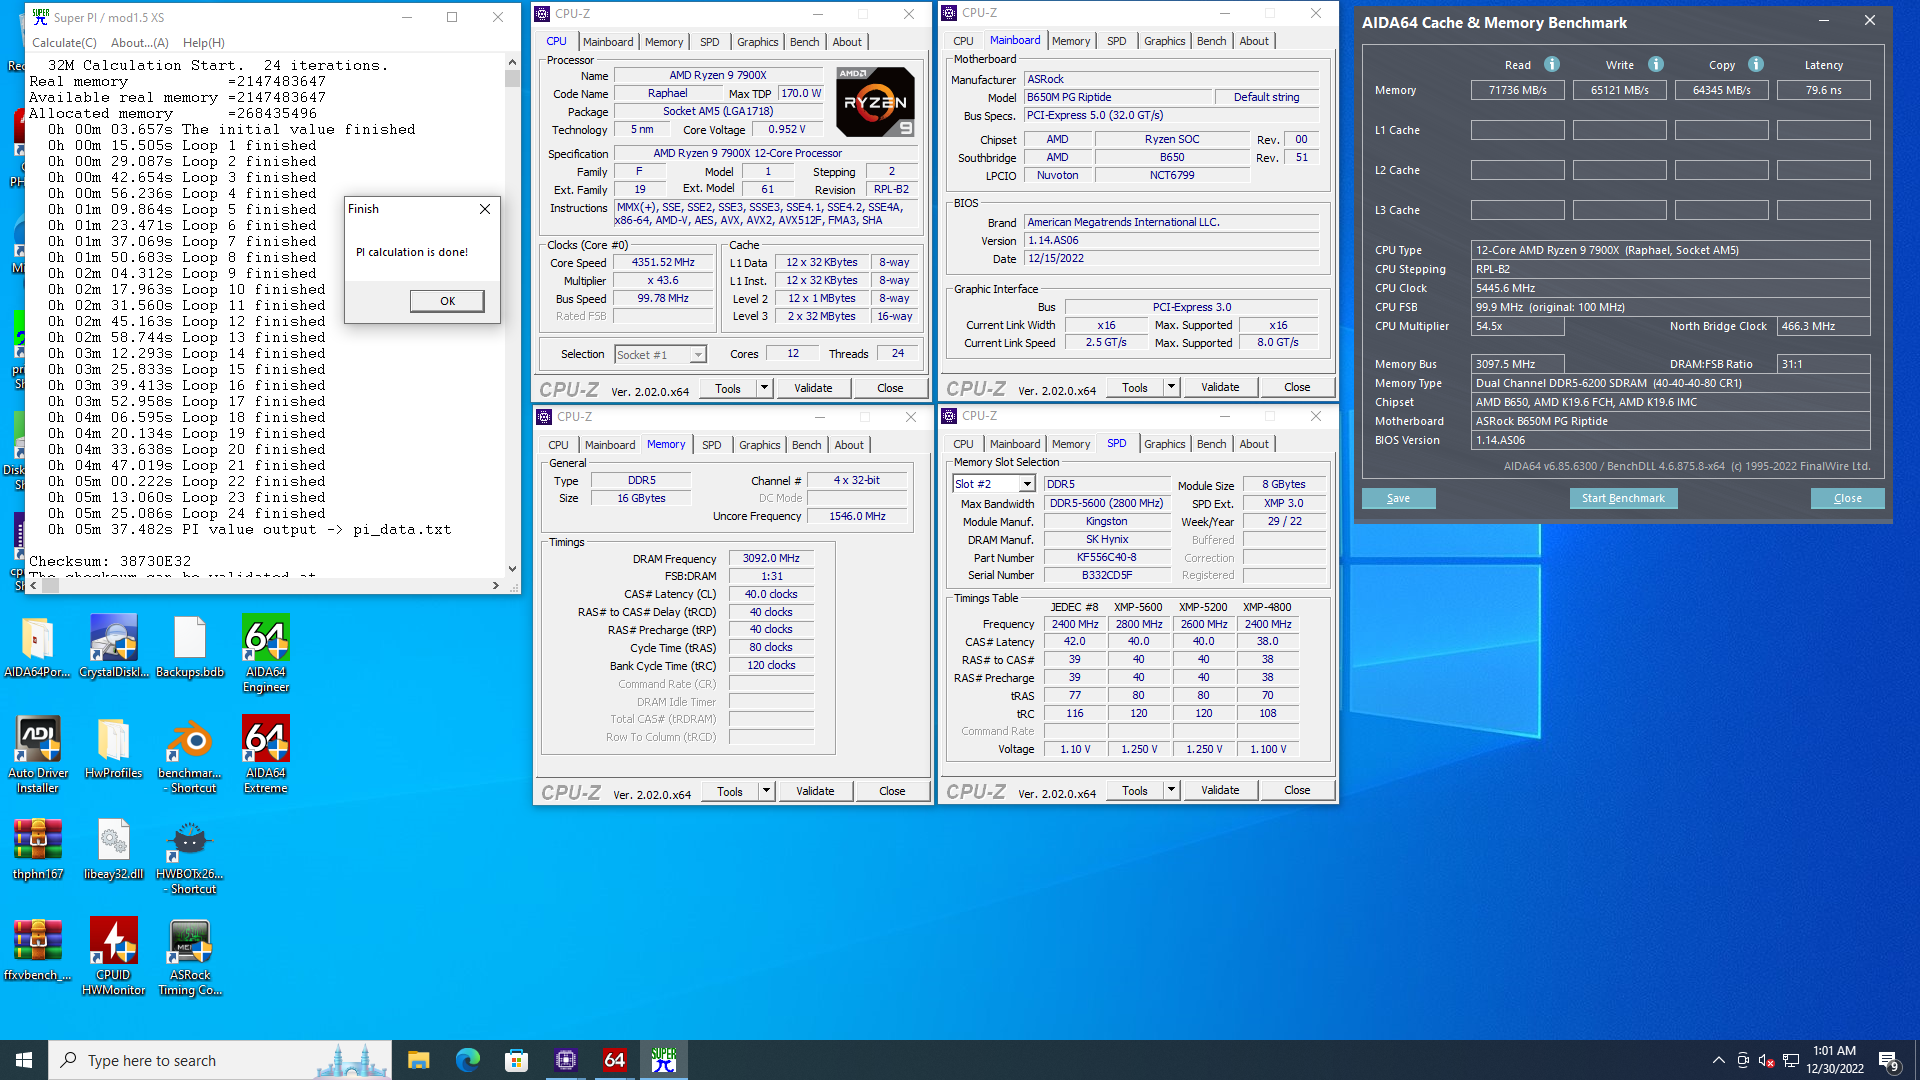Screen dimensions: 1920x1080
Task: Click the taskbar search box
Action: point(200,1060)
